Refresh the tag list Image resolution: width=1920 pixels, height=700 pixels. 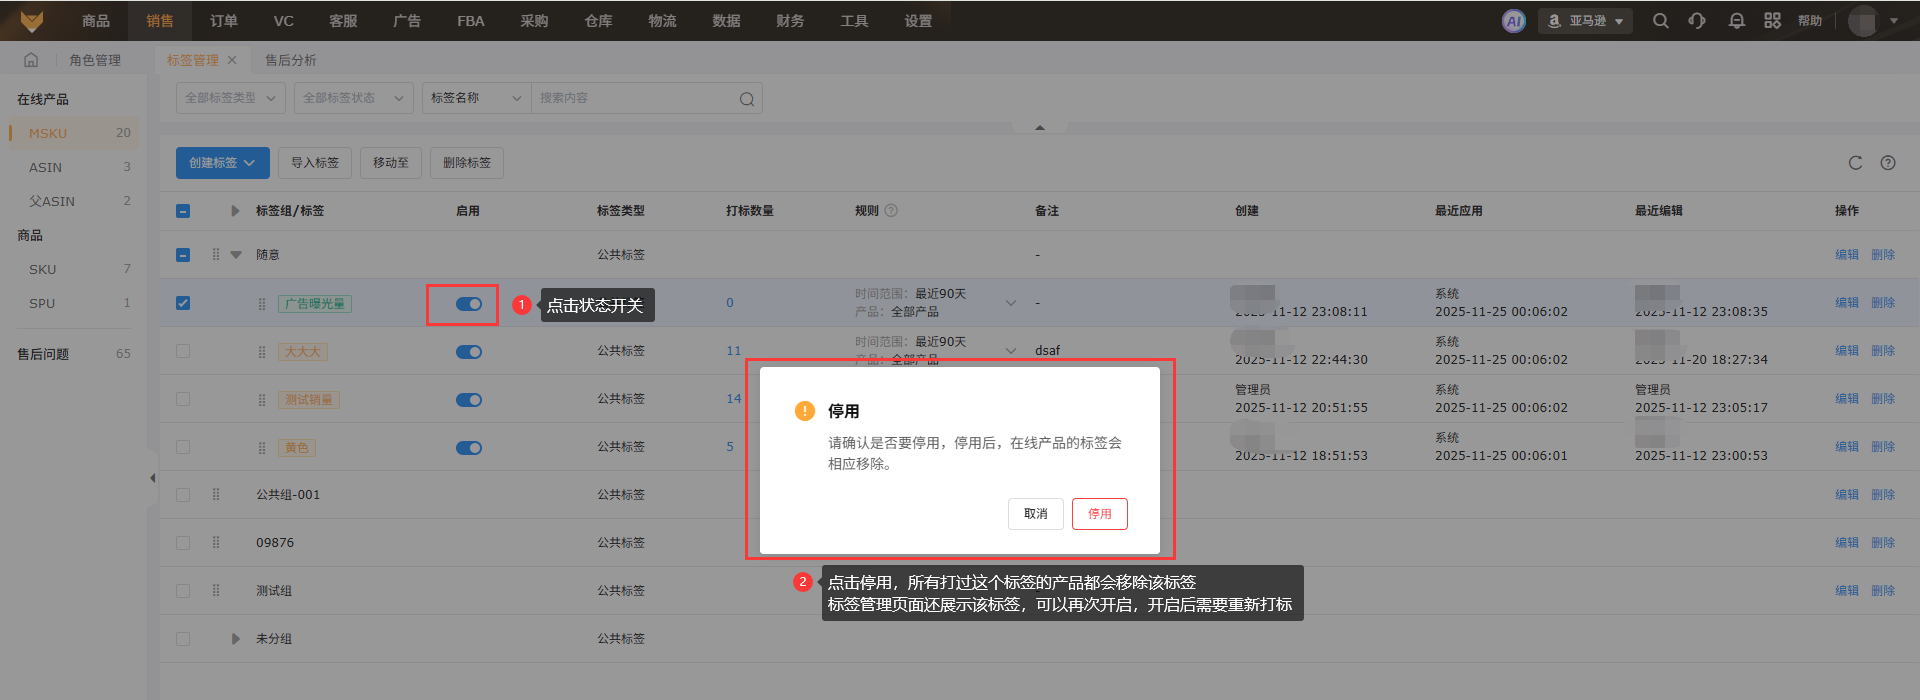point(1855,163)
